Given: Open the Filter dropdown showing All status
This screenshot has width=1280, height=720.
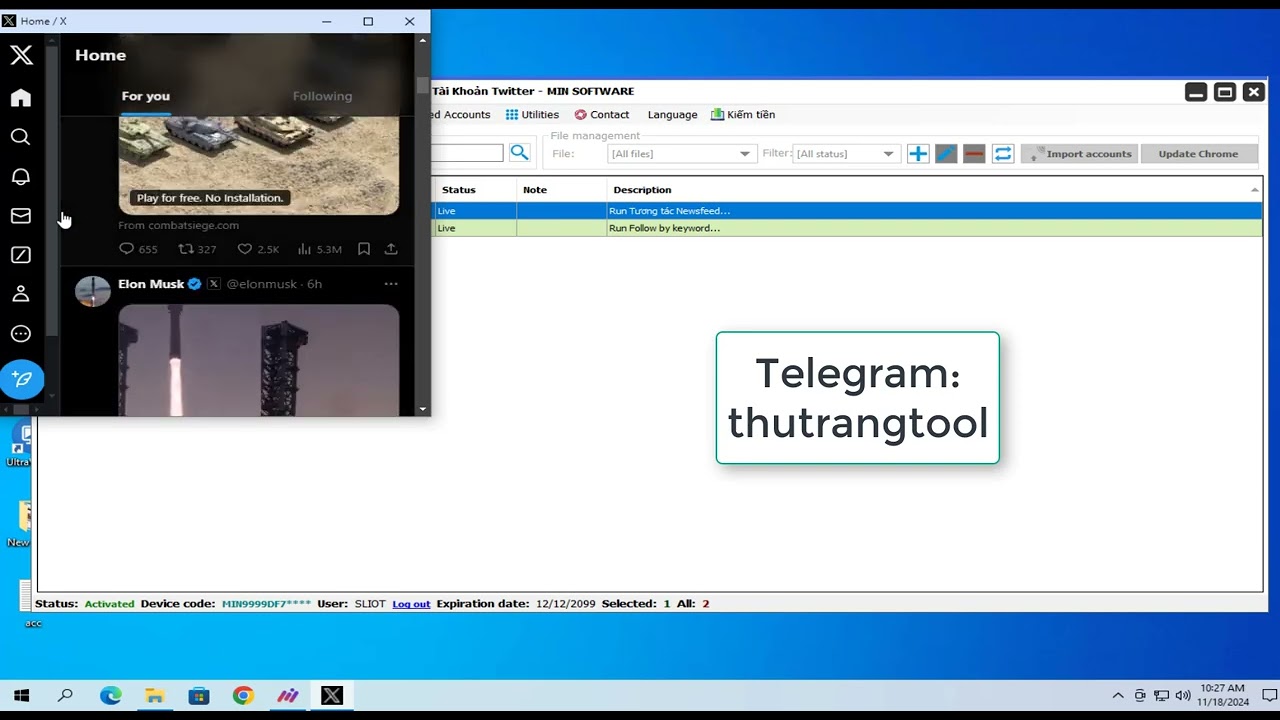Looking at the screenshot, I should (845, 154).
